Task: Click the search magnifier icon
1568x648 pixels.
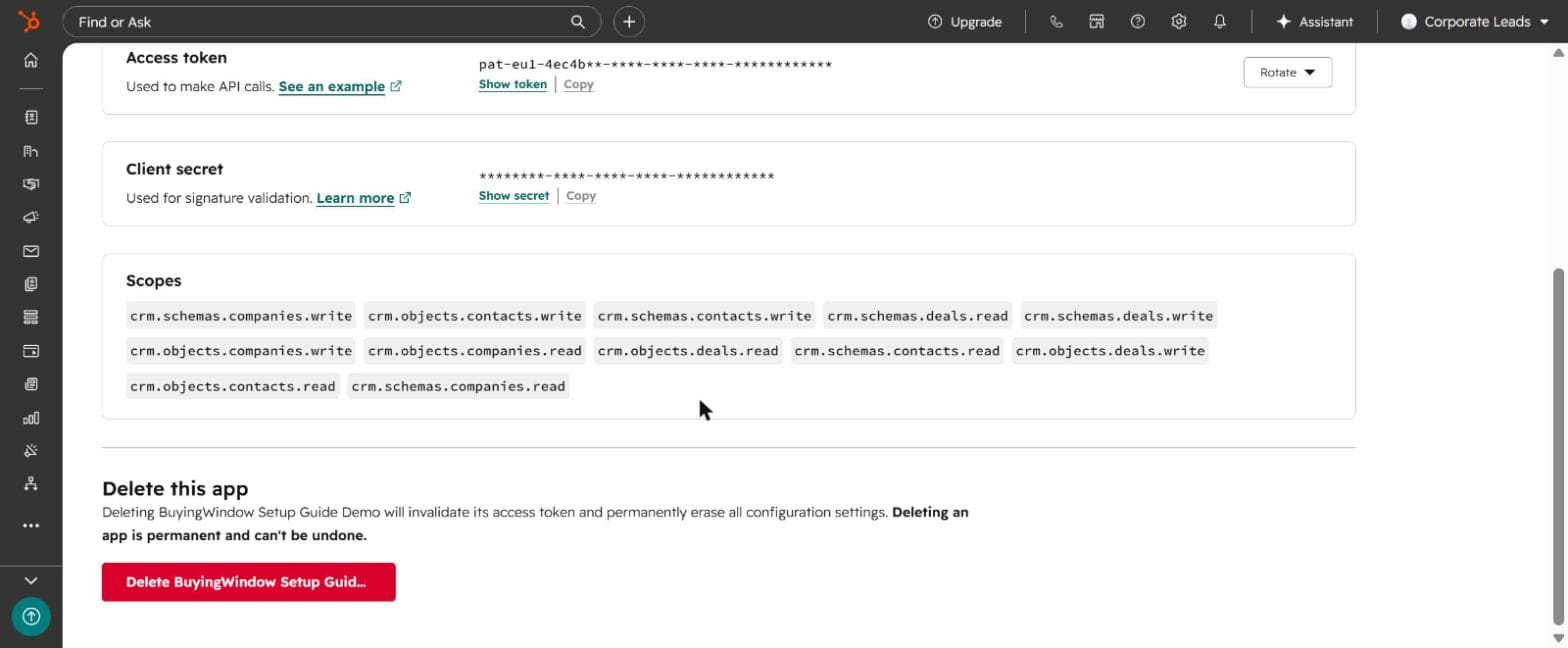Action: [578, 21]
